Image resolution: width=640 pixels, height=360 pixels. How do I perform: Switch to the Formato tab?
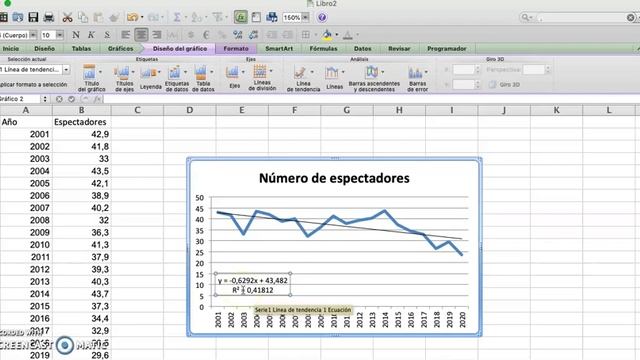[x=236, y=49]
